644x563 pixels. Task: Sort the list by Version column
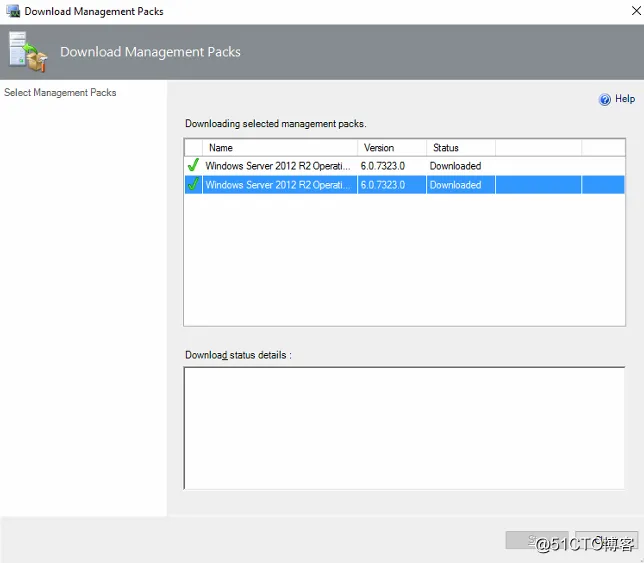[x=392, y=148]
